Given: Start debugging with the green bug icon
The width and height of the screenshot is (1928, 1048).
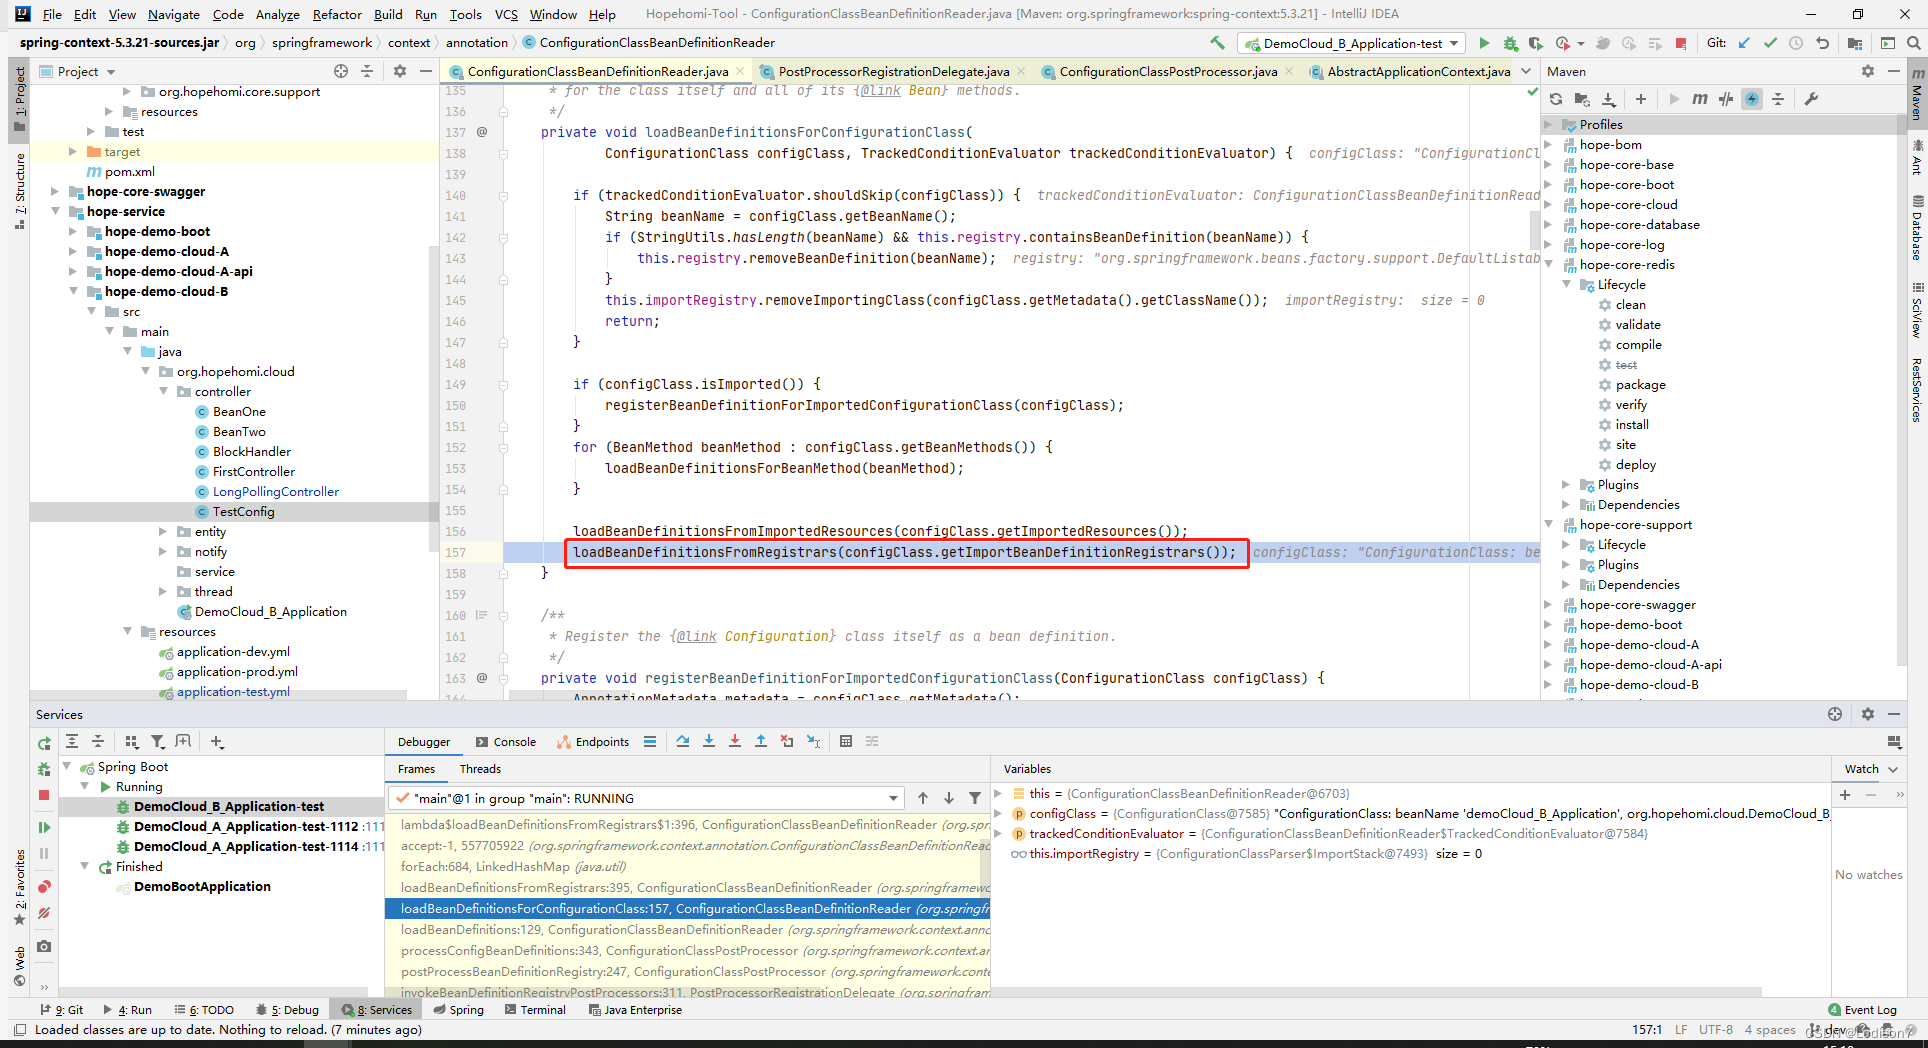Looking at the screenshot, I should [x=1510, y=43].
